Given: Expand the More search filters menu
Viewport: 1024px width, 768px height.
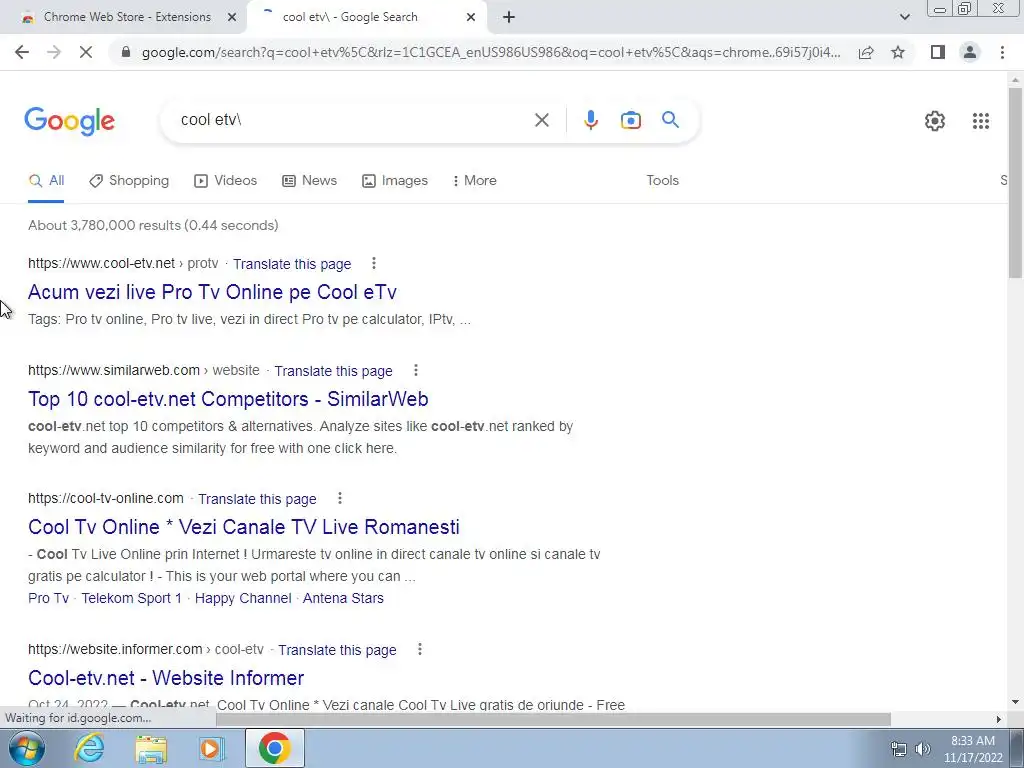Looking at the screenshot, I should (474, 180).
